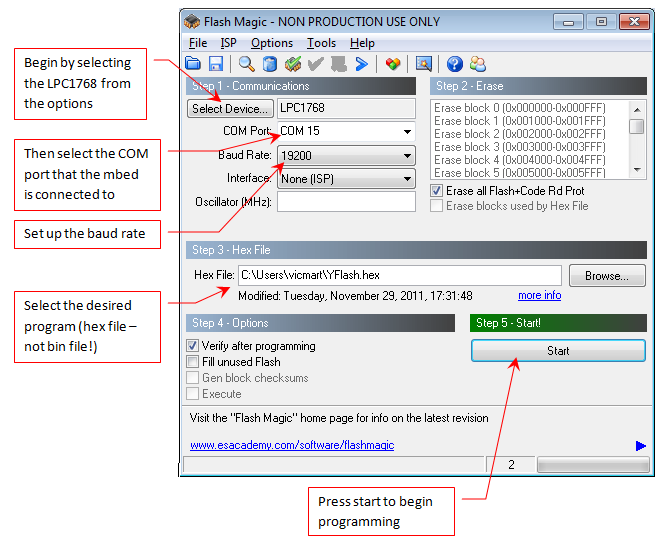Screen dimensions: 668x546
Task: Click the blue cylinder erase flash icon
Action: 270,65
